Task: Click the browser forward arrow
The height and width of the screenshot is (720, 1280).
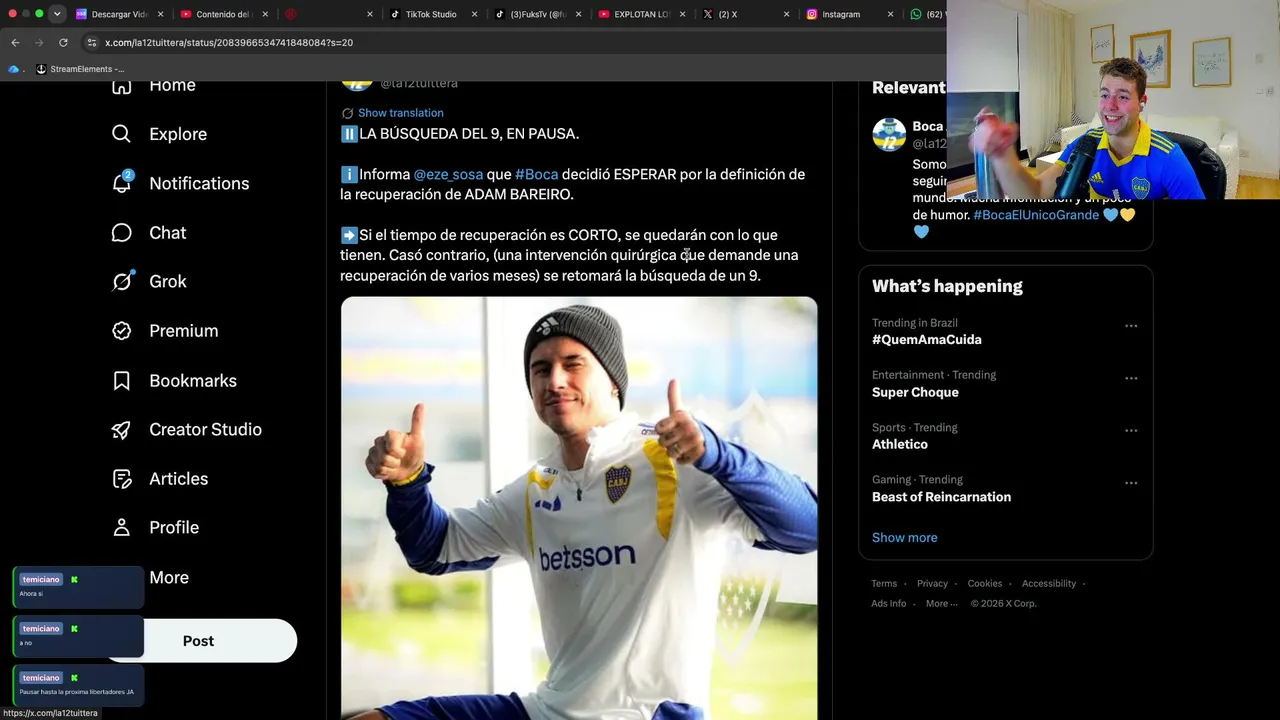Action: 39,43
